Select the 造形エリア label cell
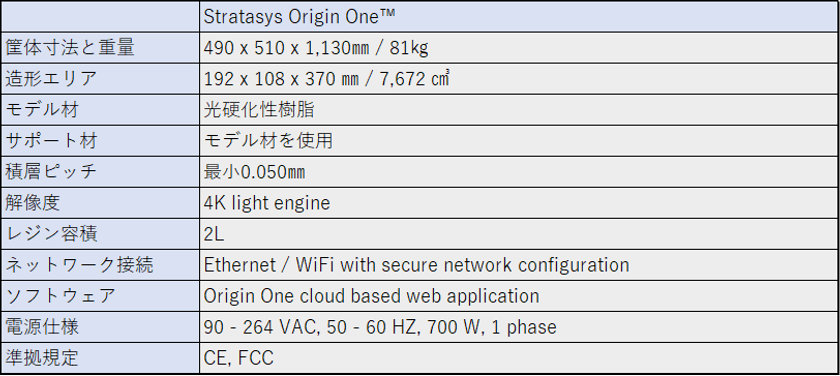Screen dimensions: 840x376 click(x=100, y=79)
